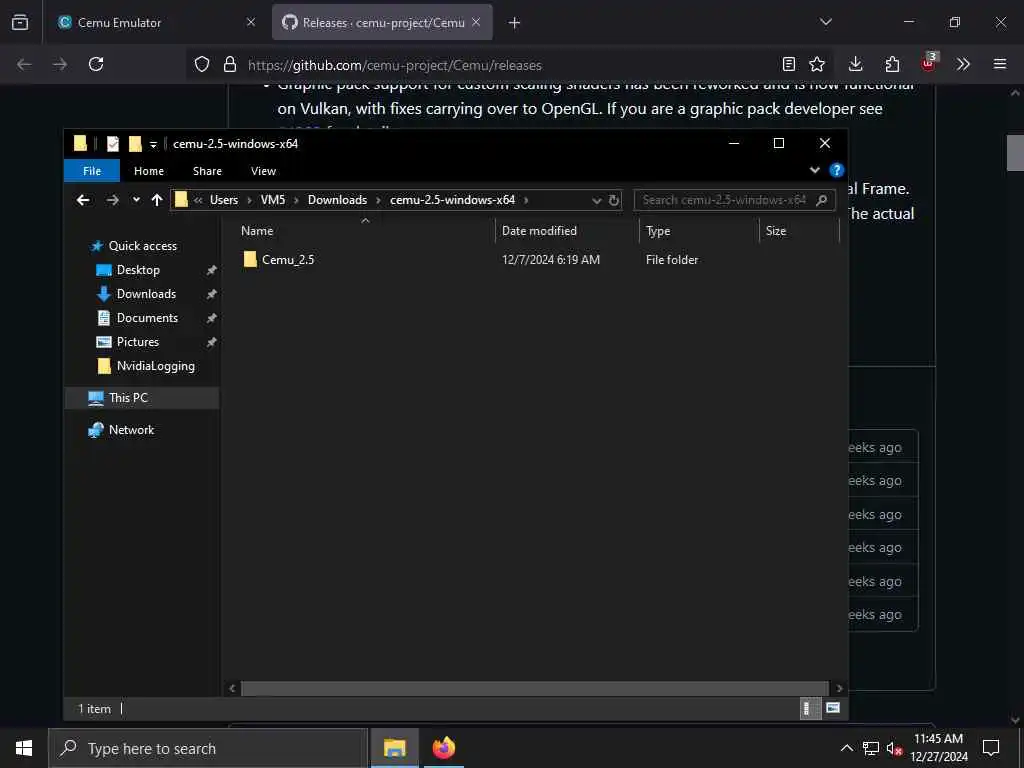
Task: Expand the Explorer ribbon chevron
Action: 814,170
